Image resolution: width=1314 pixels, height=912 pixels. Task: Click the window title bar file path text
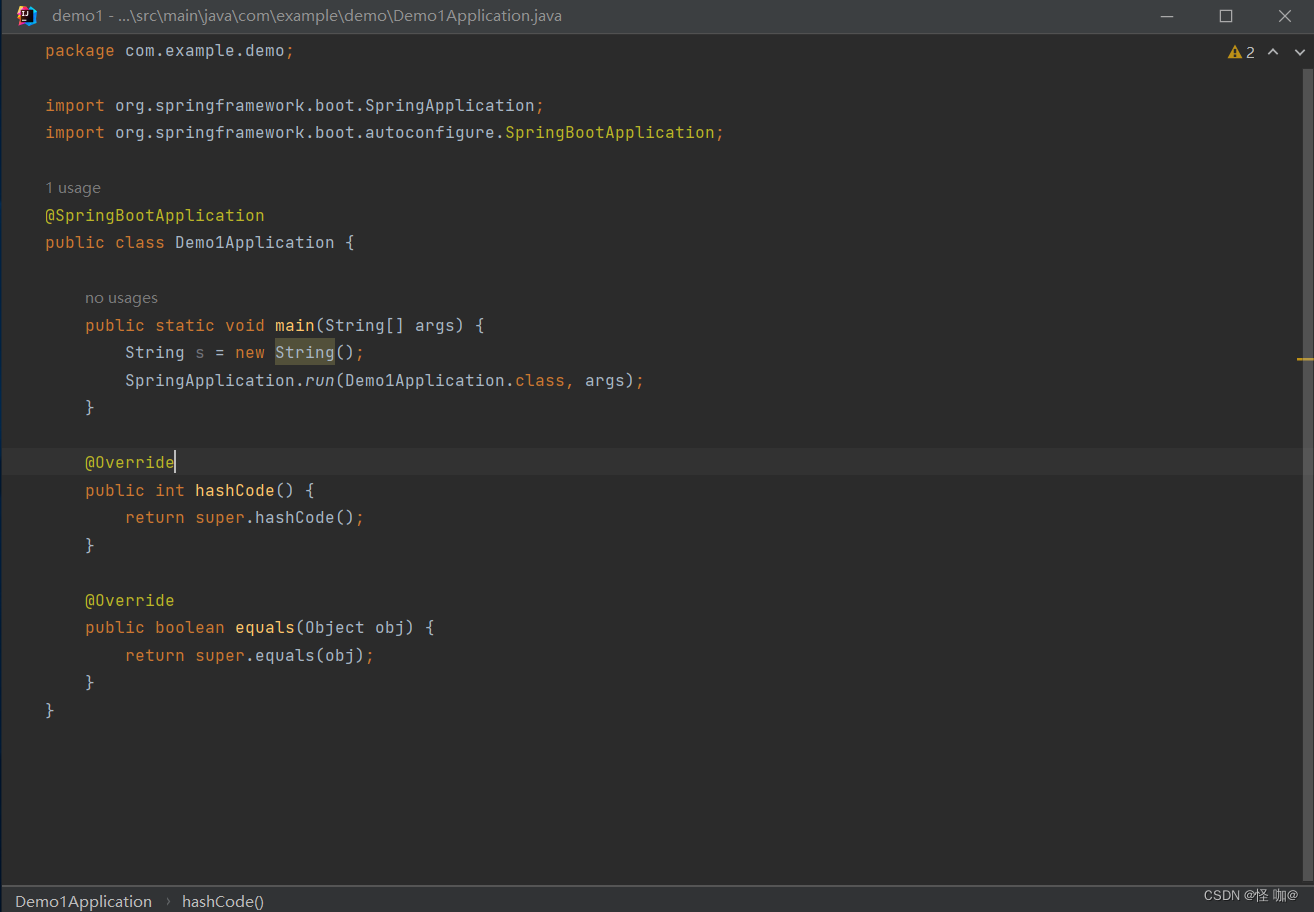click(307, 16)
